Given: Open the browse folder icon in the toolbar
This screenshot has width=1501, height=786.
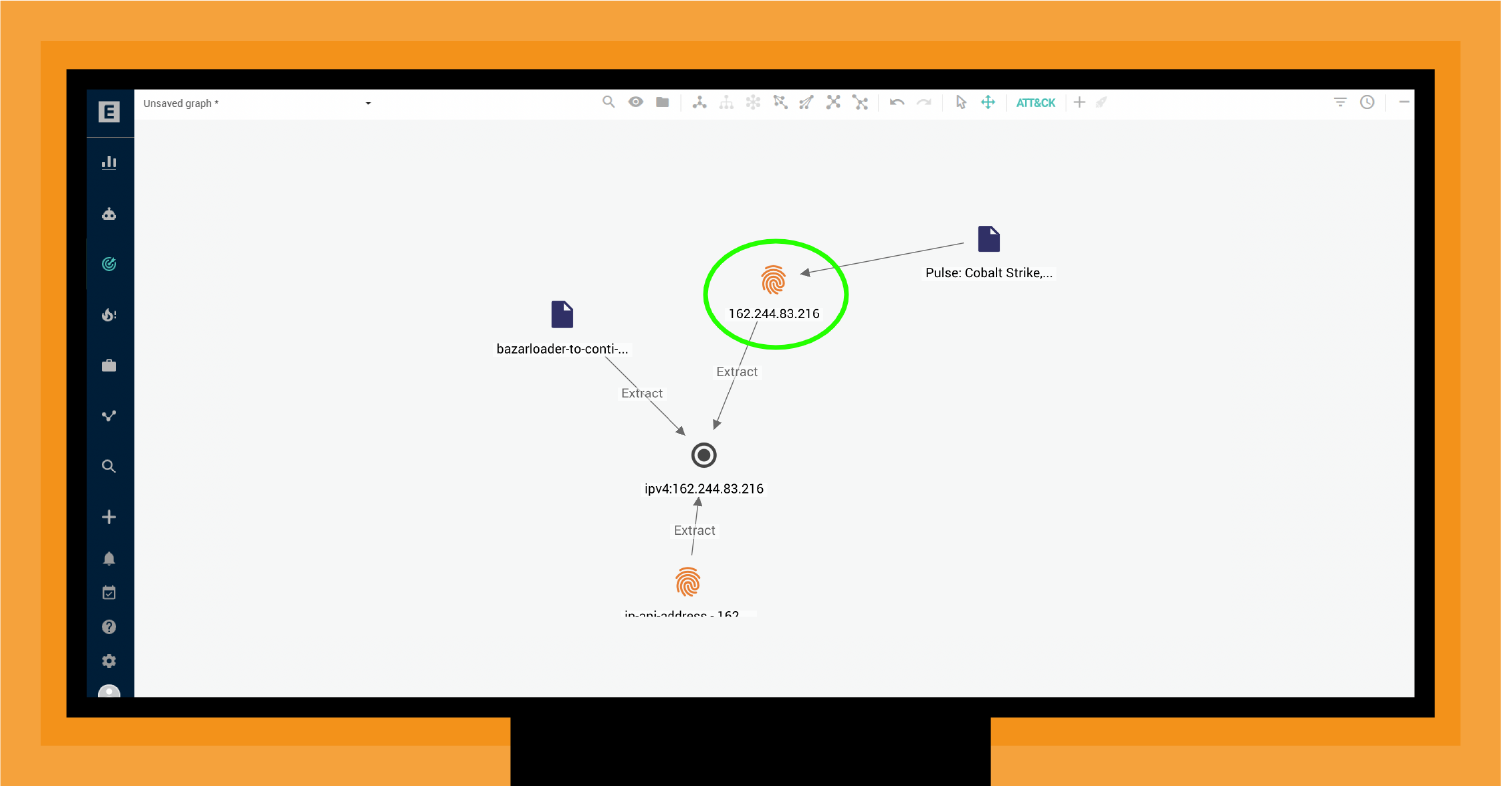Looking at the screenshot, I should click(x=662, y=101).
